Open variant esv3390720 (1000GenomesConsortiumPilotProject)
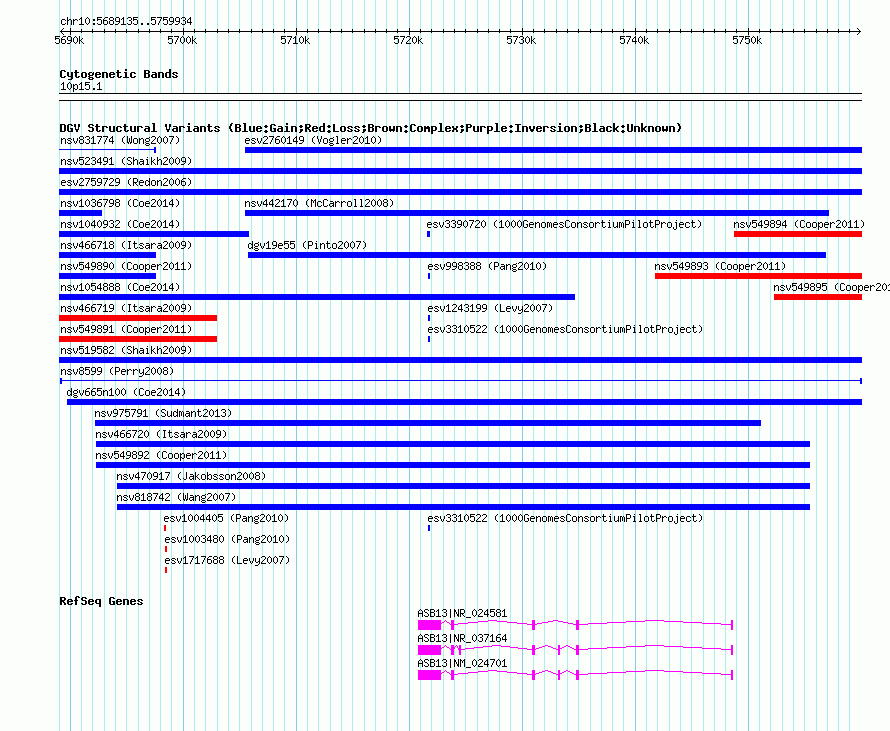This screenshot has width=890, height=731. point(565,224)
